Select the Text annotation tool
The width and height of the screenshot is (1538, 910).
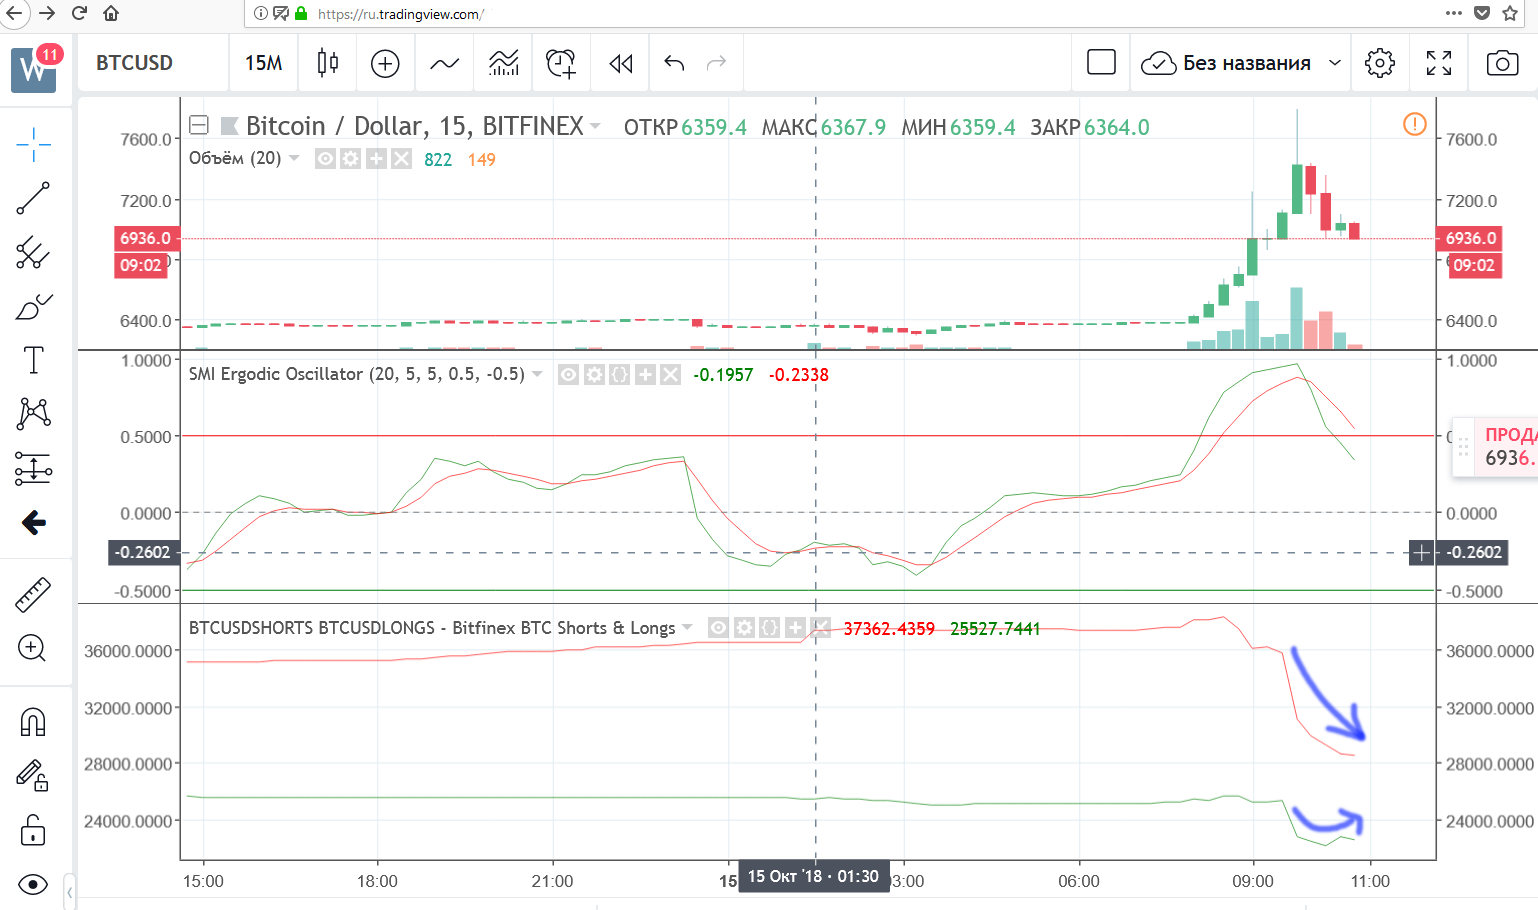[x=33, y=360]
